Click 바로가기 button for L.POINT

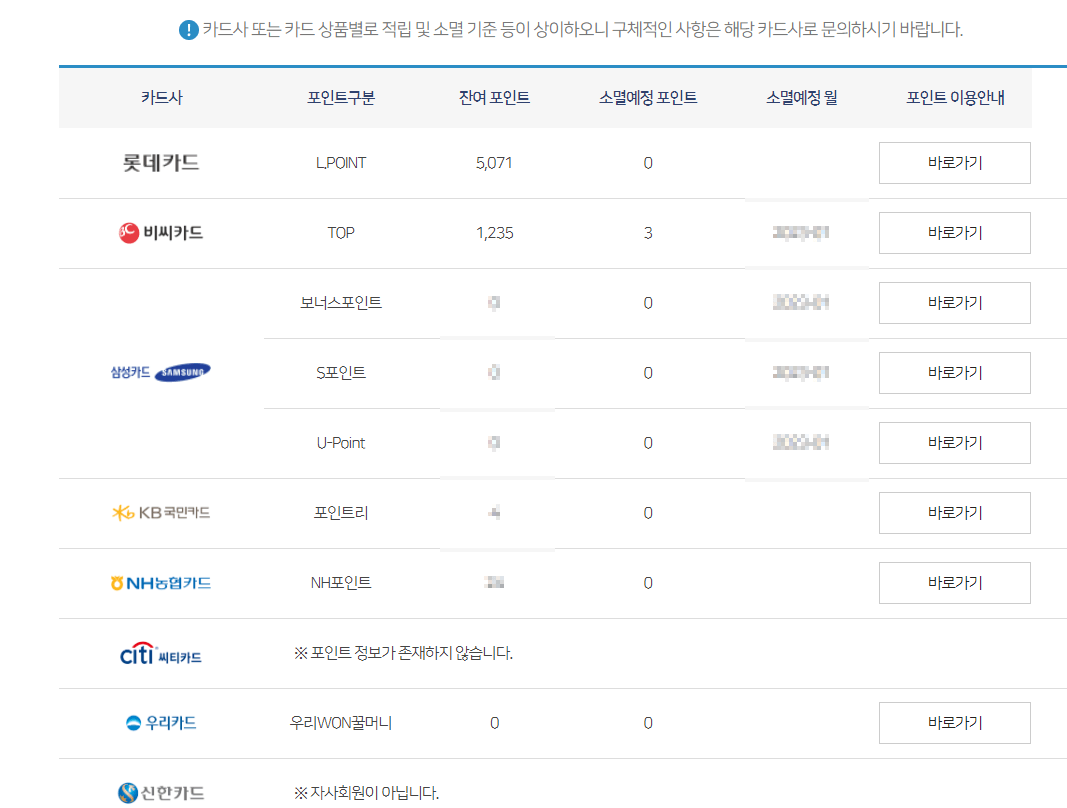click(953, 162)
